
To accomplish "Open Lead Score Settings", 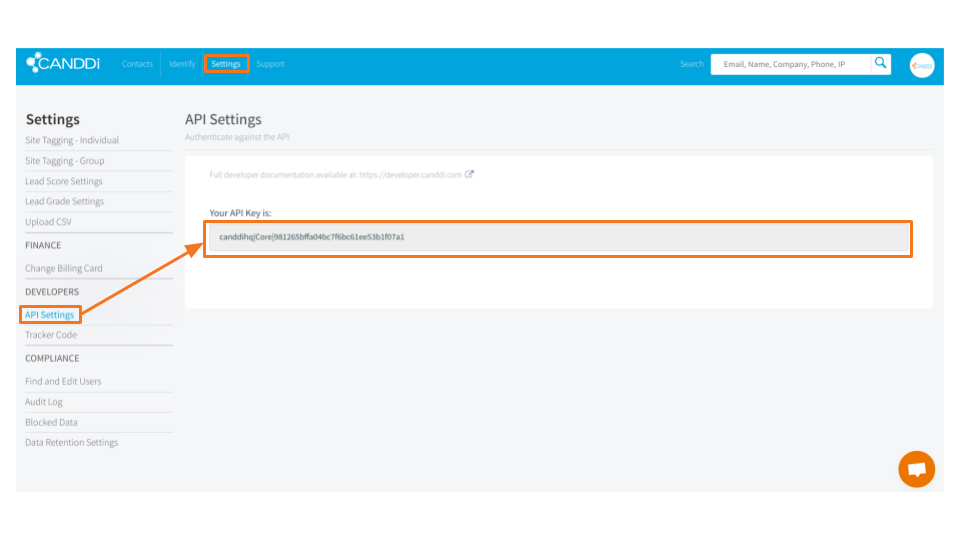I will pos(64,181).
